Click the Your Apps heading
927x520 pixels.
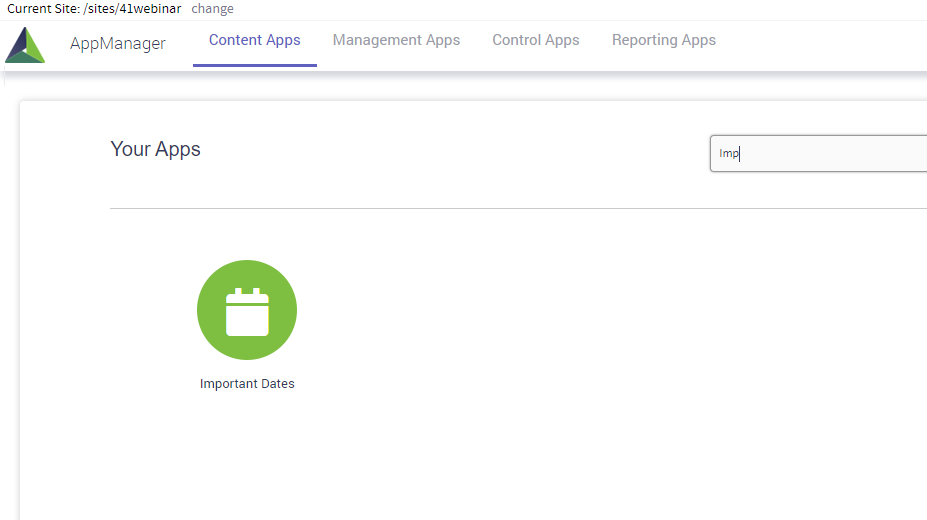pos(155,149)
